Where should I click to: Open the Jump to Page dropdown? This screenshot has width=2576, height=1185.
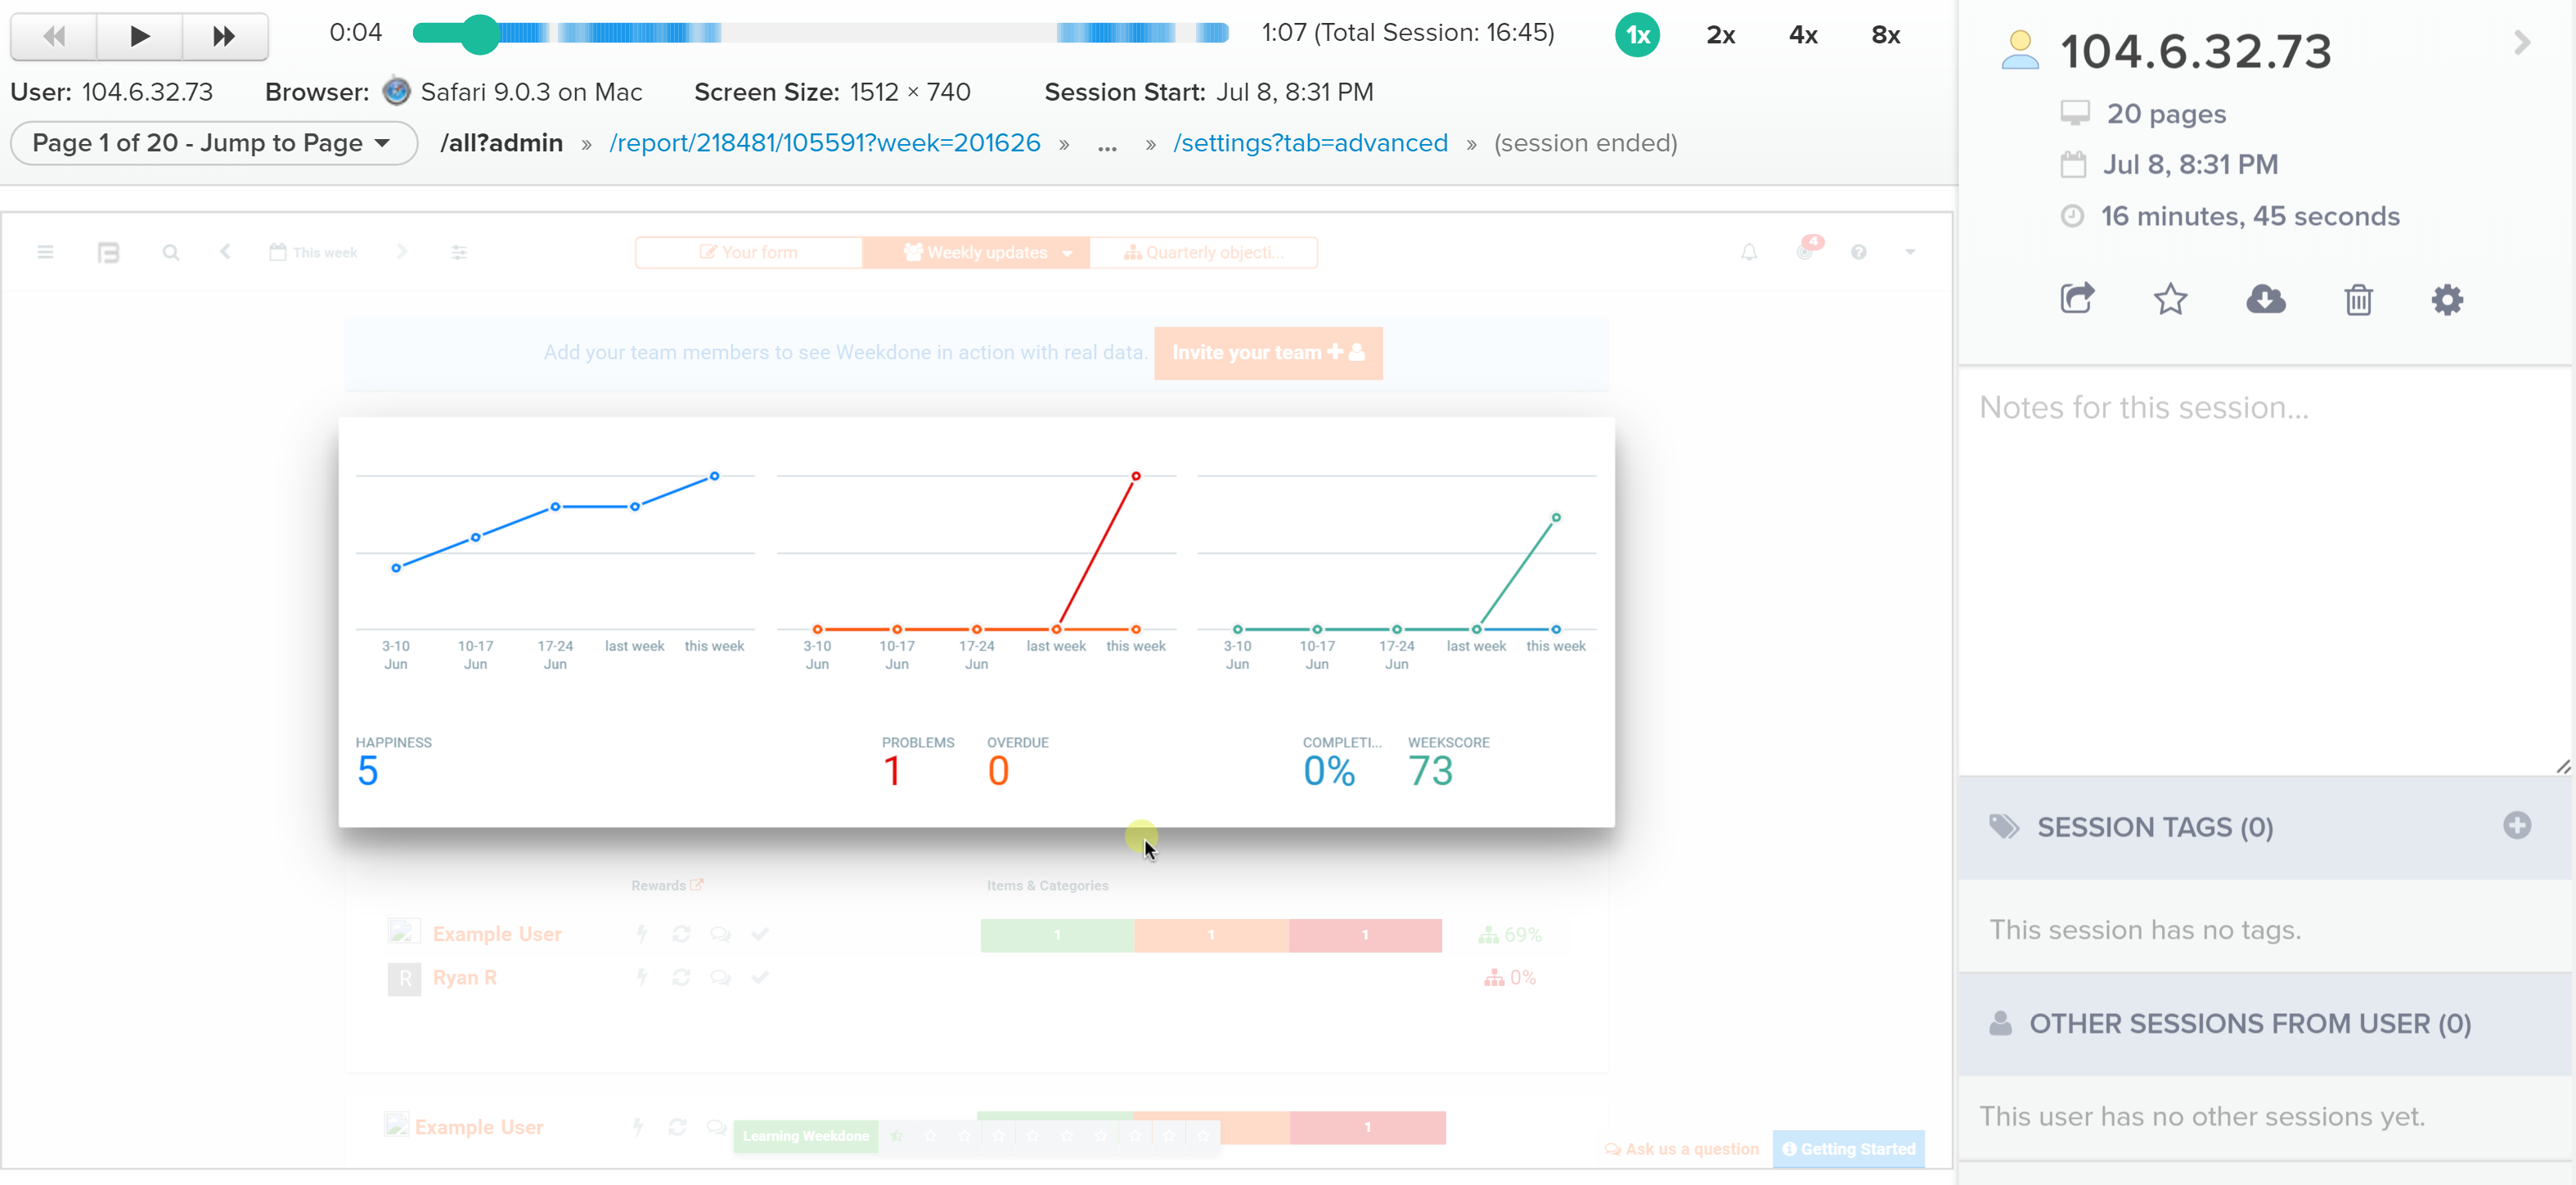[213, 143]
